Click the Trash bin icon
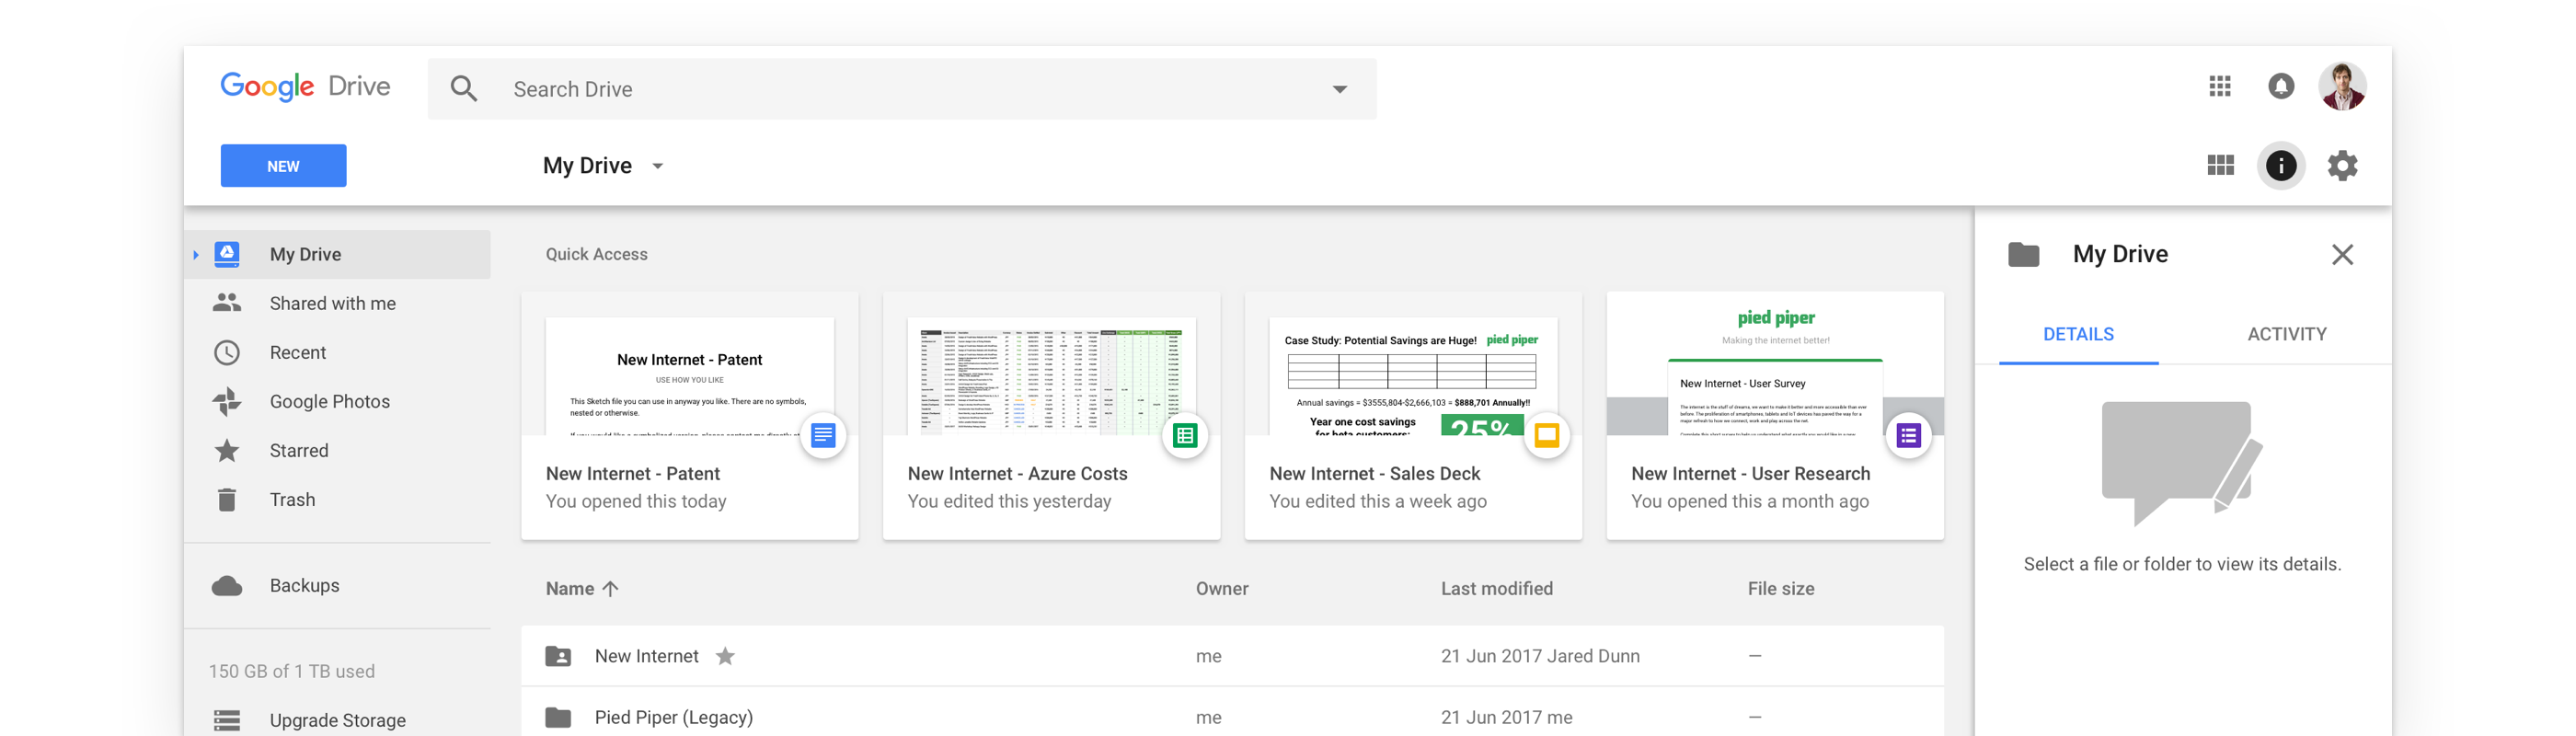 (x=227, y=499)
